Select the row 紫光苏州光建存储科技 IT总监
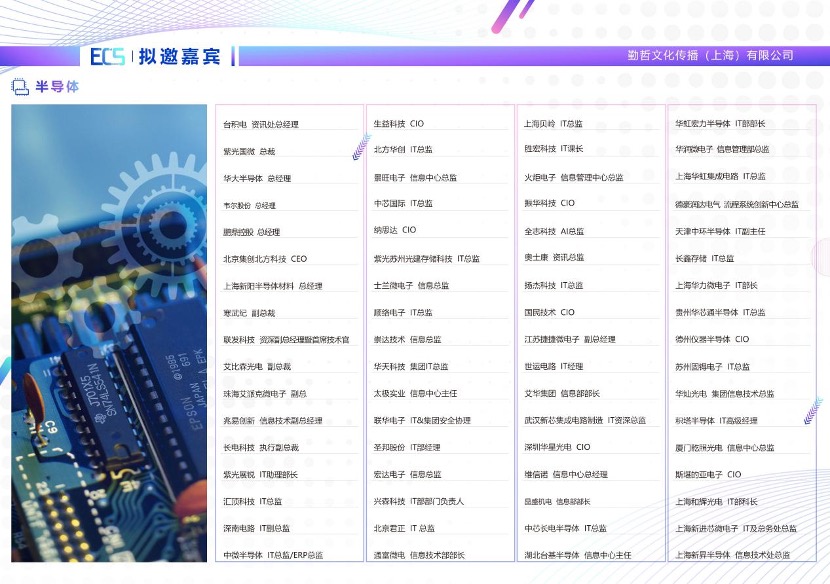 click(x=427, y=258)
